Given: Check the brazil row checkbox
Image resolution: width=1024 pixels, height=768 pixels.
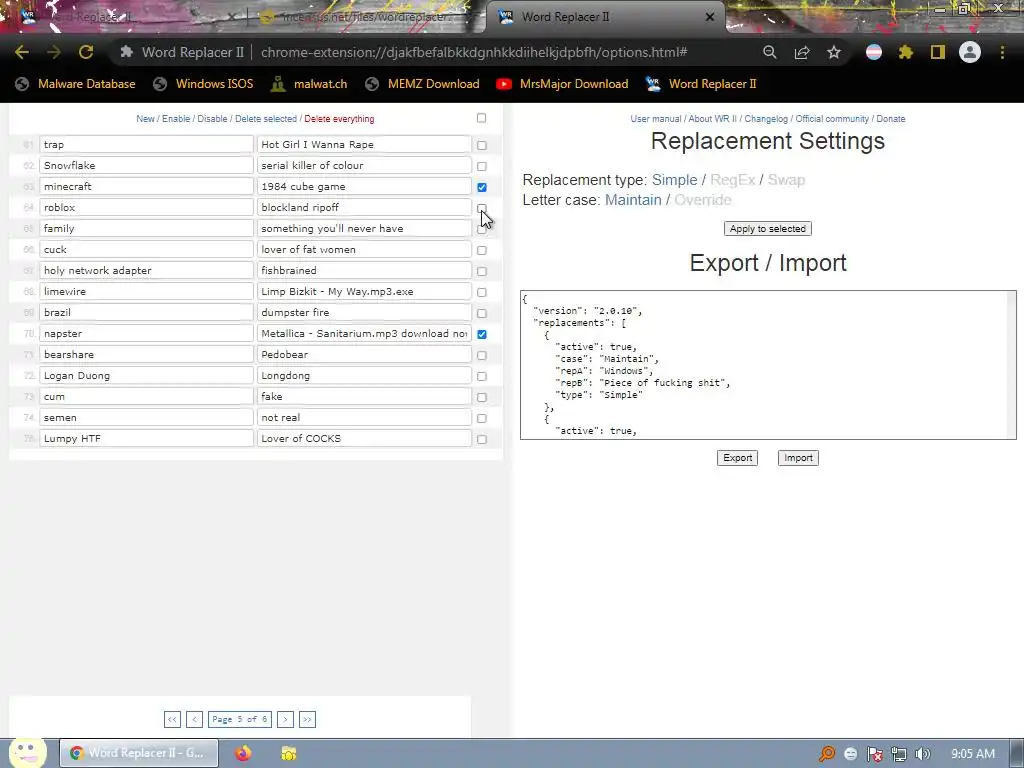Looking at the screenshot, I should (x=482, y=313).
